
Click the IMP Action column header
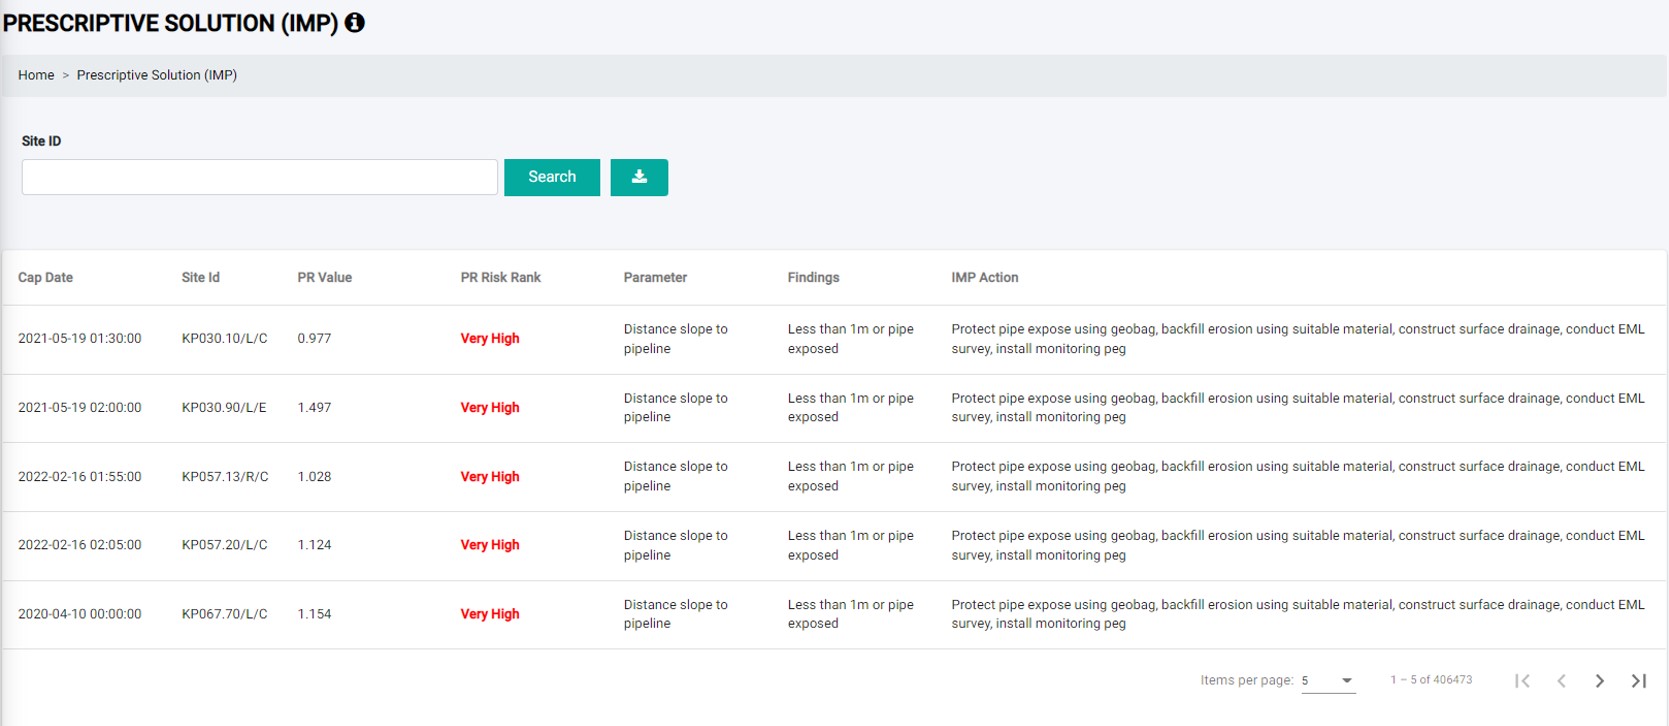click(984, 278)
